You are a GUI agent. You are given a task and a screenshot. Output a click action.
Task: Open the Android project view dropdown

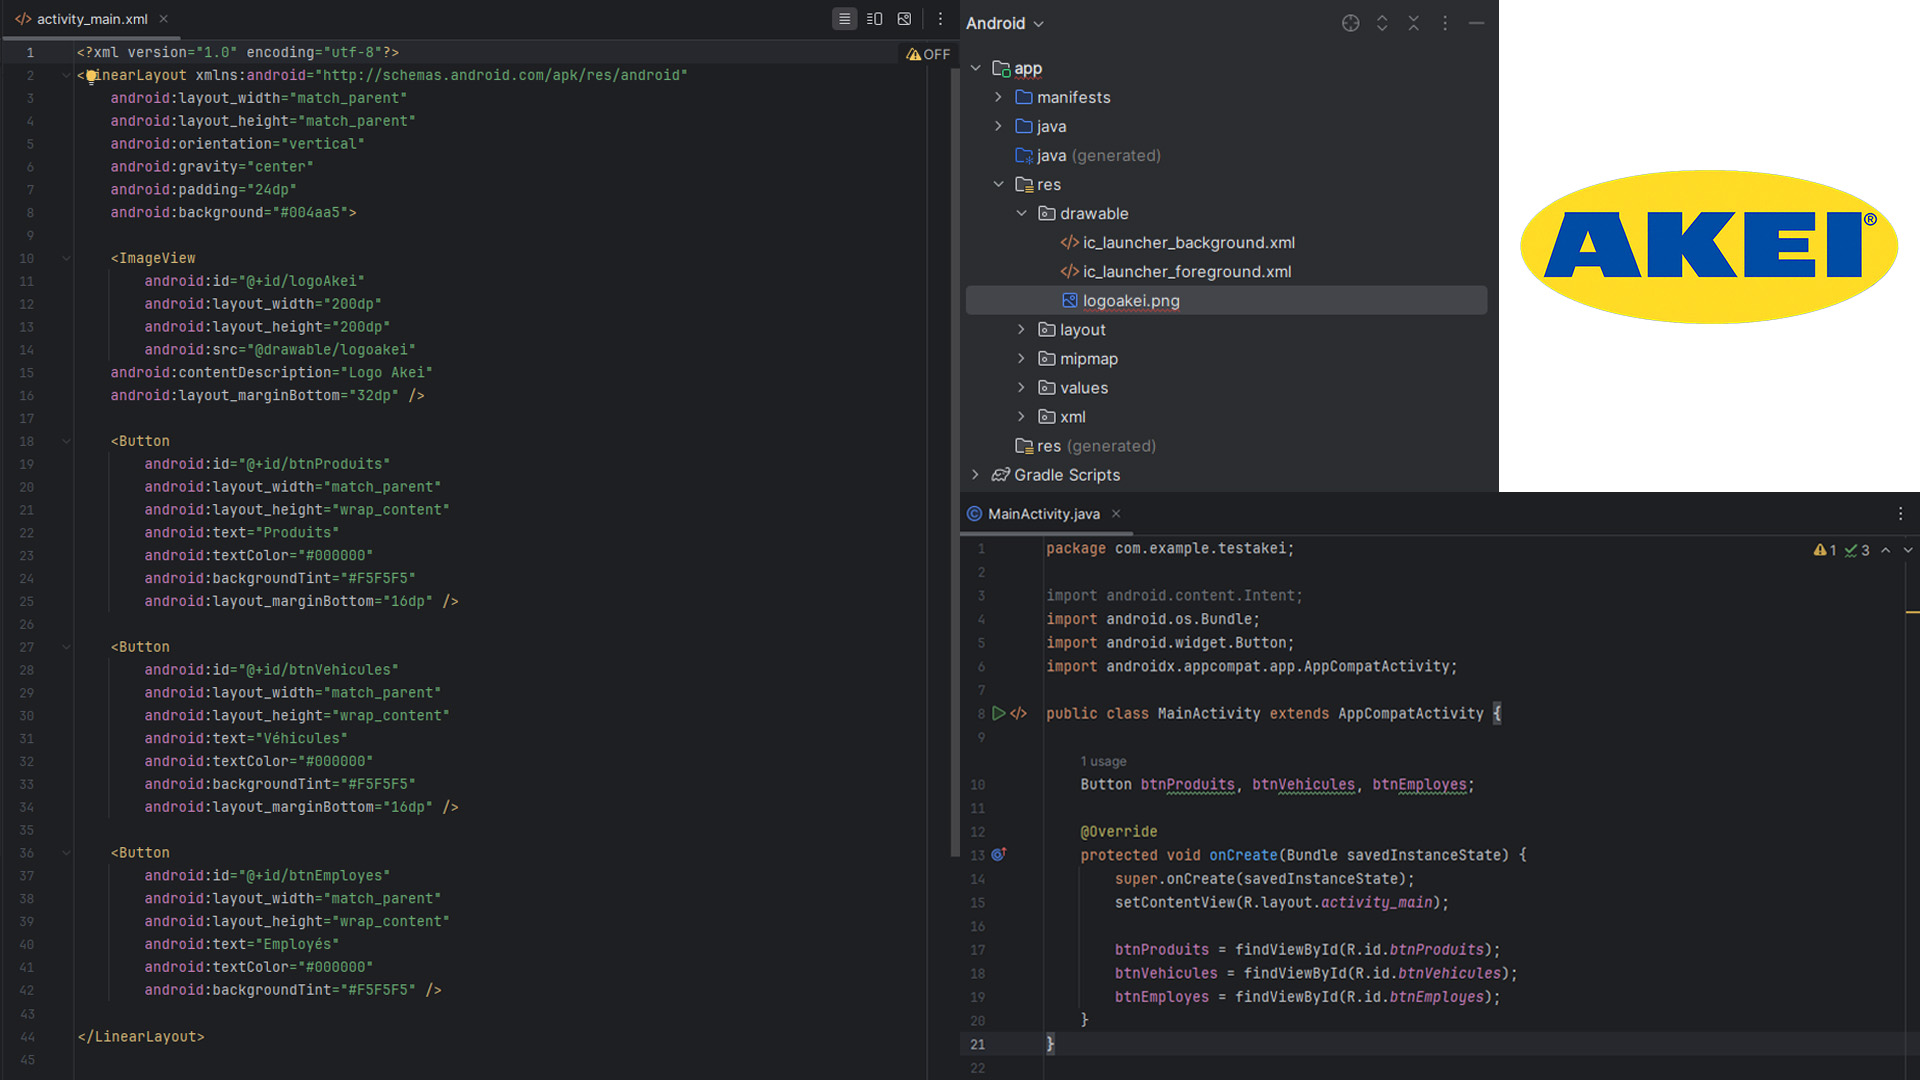[1005, 23]
